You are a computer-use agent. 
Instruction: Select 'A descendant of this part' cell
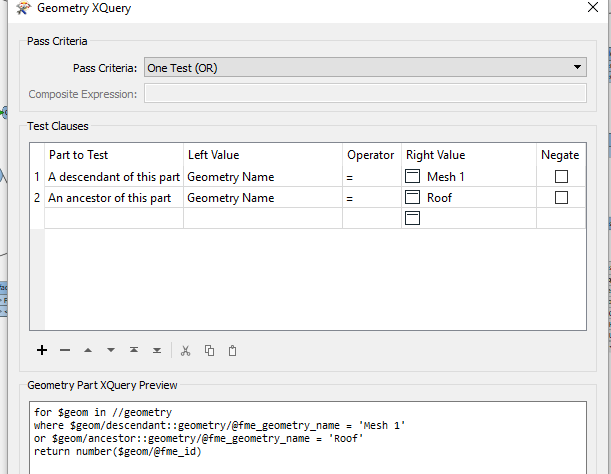click(x=114, y=177)
